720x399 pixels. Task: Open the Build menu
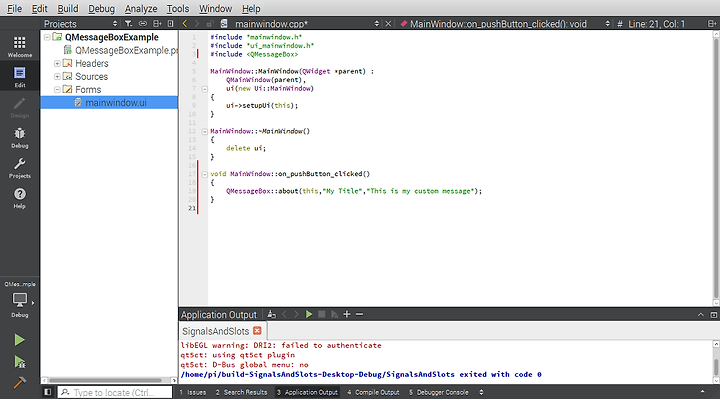pos(68,8)
